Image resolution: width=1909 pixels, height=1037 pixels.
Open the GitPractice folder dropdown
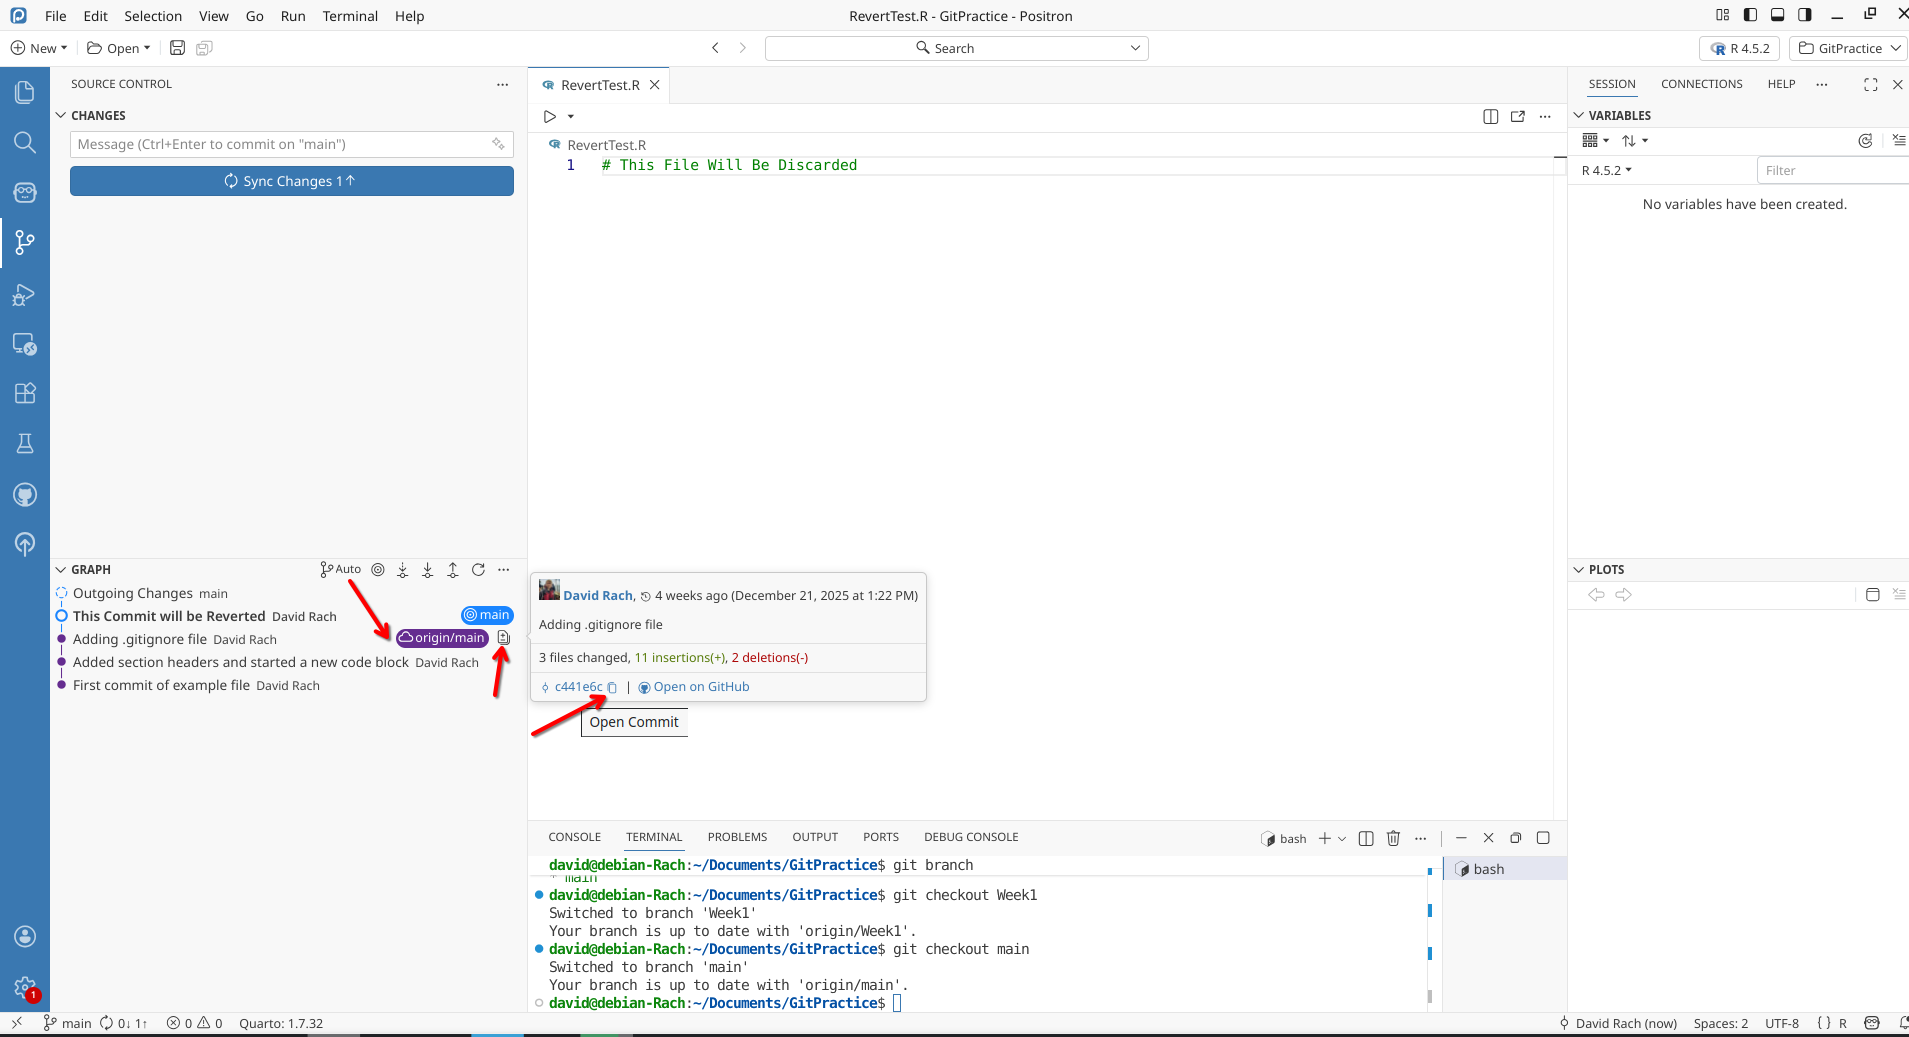coord(1848,48)
